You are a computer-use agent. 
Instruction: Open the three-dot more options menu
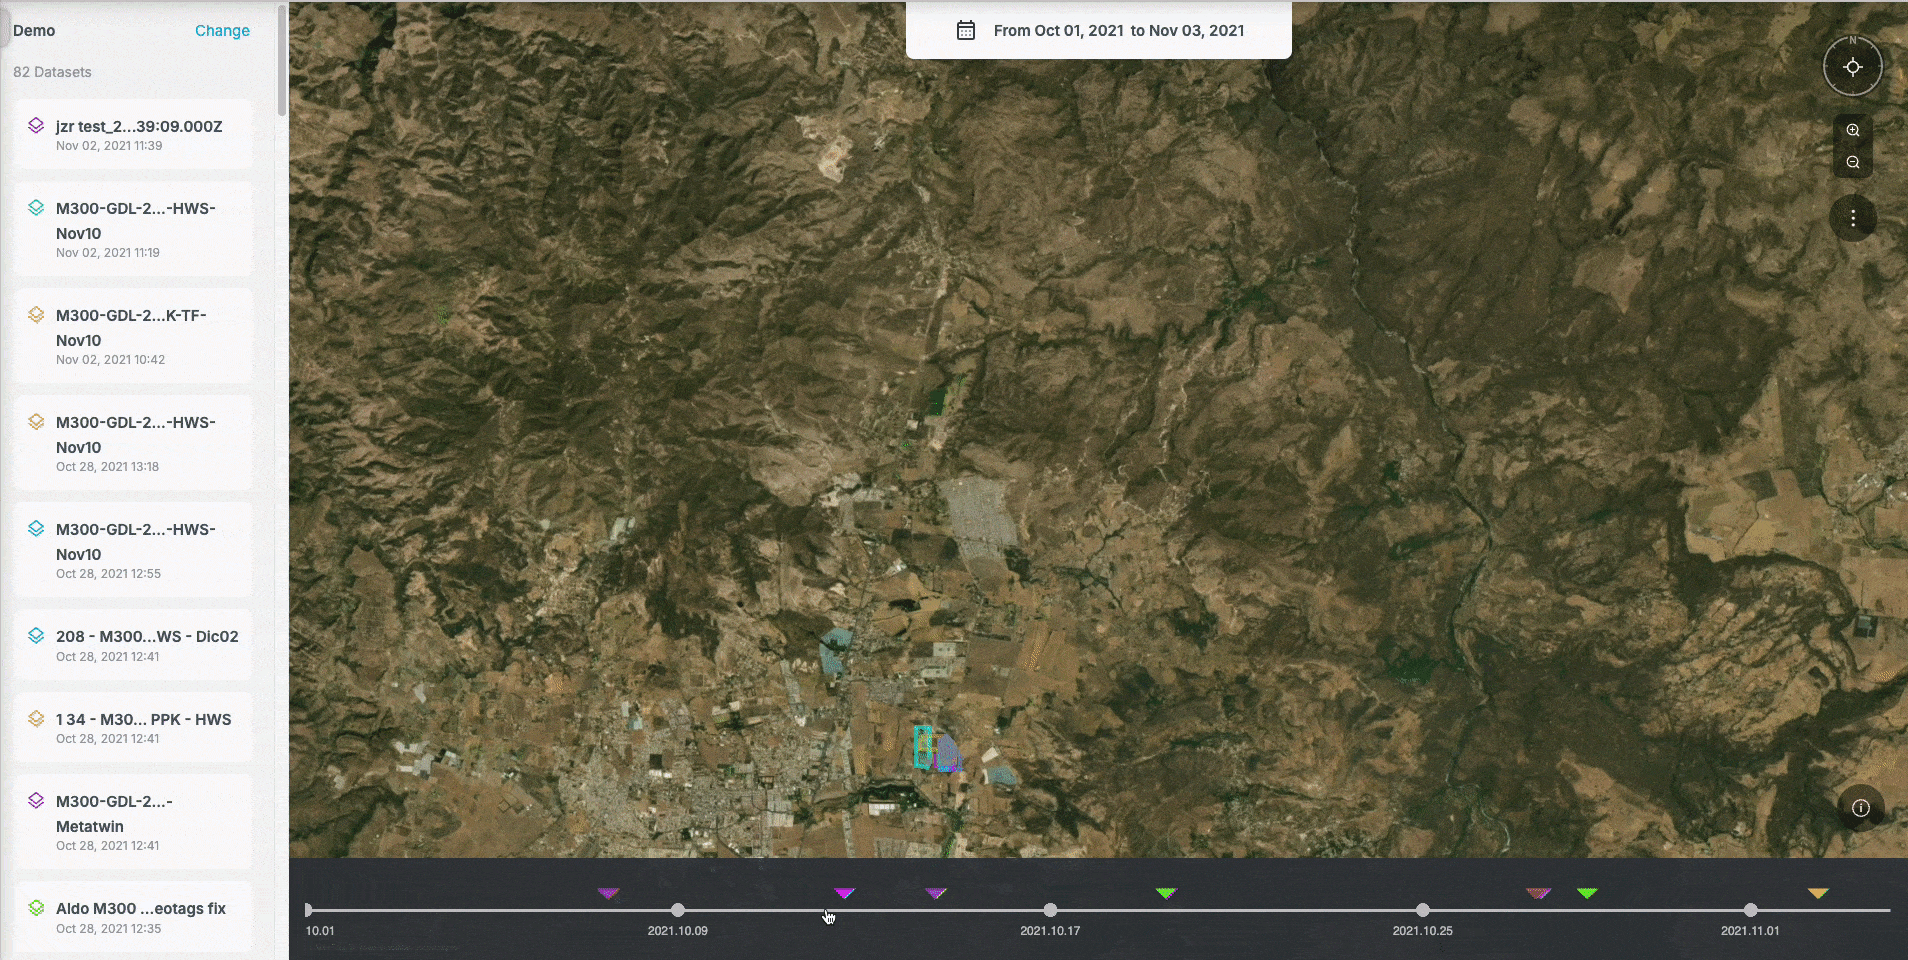1852,218
